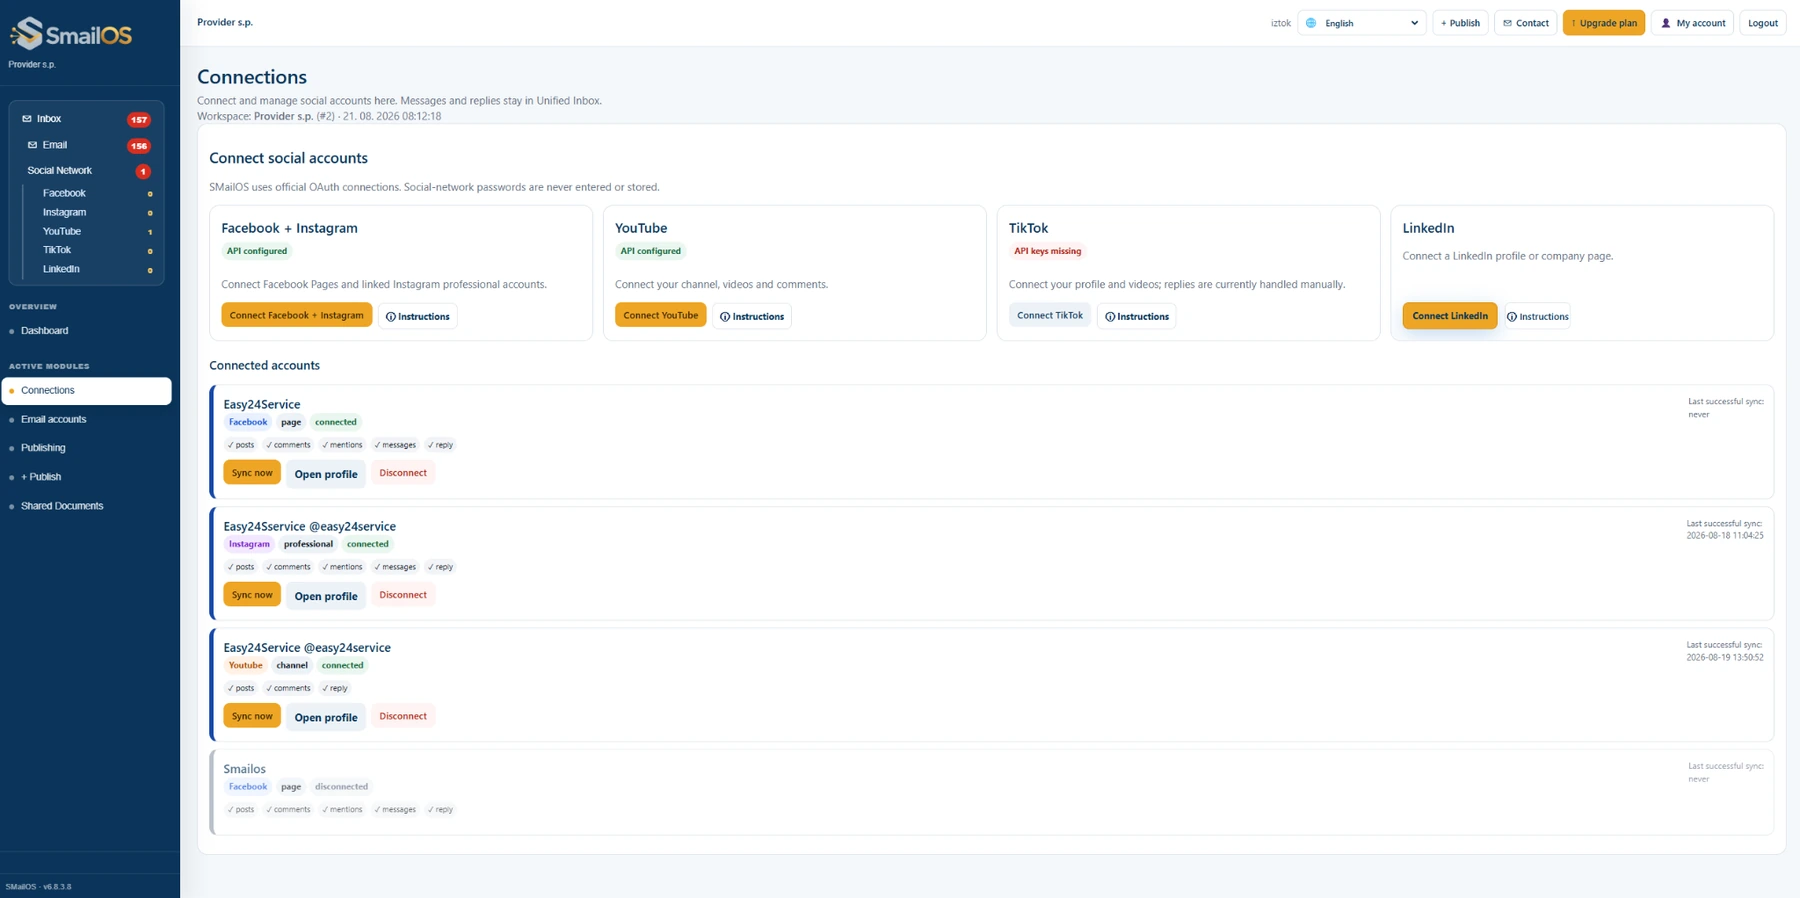Screen dimensions: 1800x898
Task: Click Upgrade plan button
Action: (x=1603, y=23)
